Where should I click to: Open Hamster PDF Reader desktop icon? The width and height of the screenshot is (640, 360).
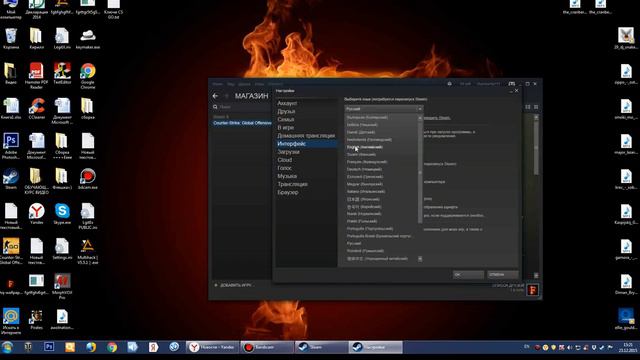(x=37, y=76)
